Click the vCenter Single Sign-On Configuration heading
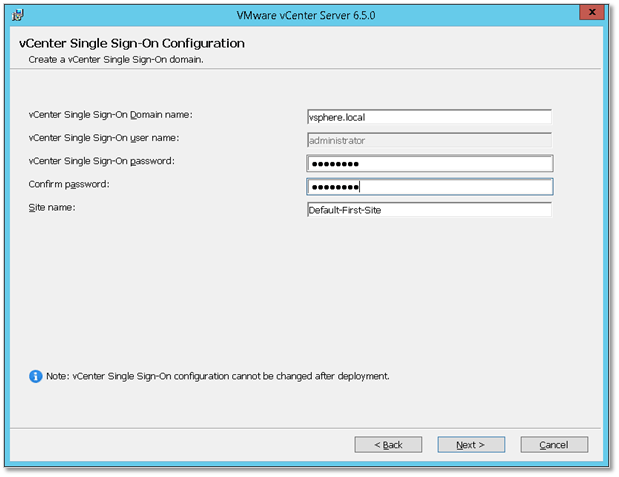 tap(132, 43)
